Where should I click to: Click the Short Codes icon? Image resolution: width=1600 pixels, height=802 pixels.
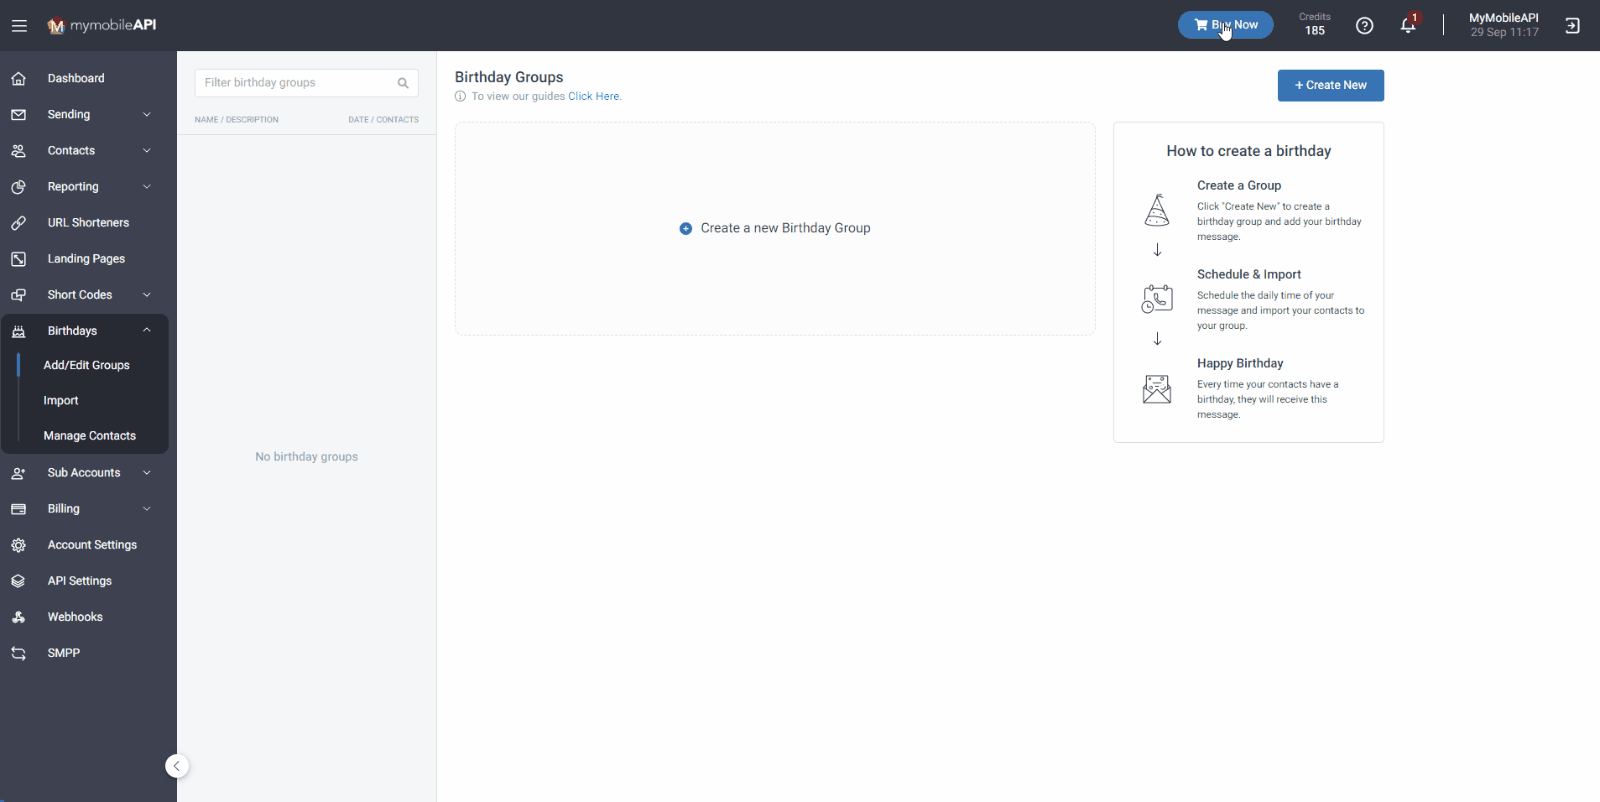[x=18, y=294]
